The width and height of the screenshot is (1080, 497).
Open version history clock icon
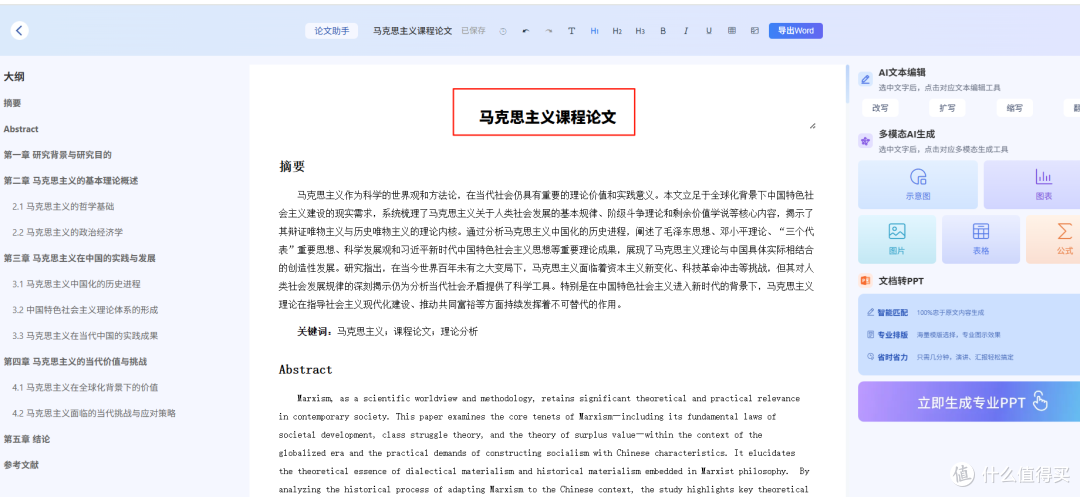pos(503,31)
